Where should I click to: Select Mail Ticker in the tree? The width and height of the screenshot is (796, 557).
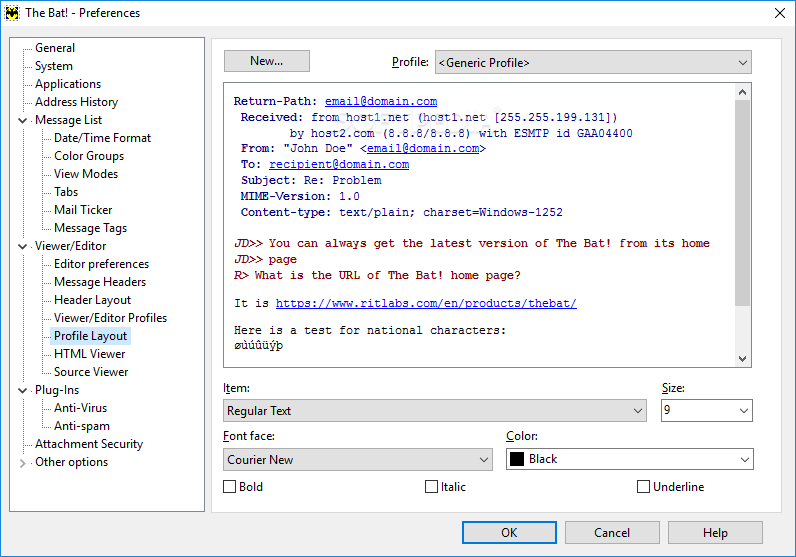point(83,210)
